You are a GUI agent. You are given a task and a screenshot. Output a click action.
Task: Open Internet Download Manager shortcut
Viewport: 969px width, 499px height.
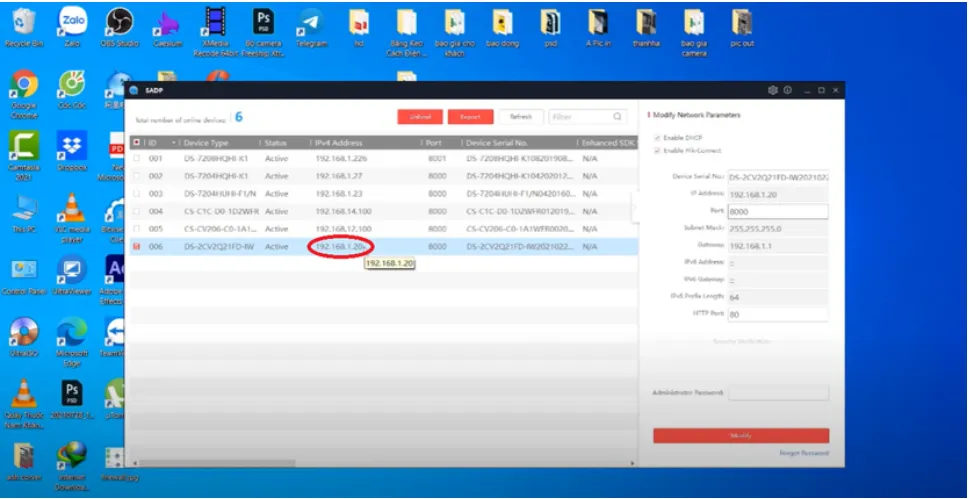coord(72,466)
